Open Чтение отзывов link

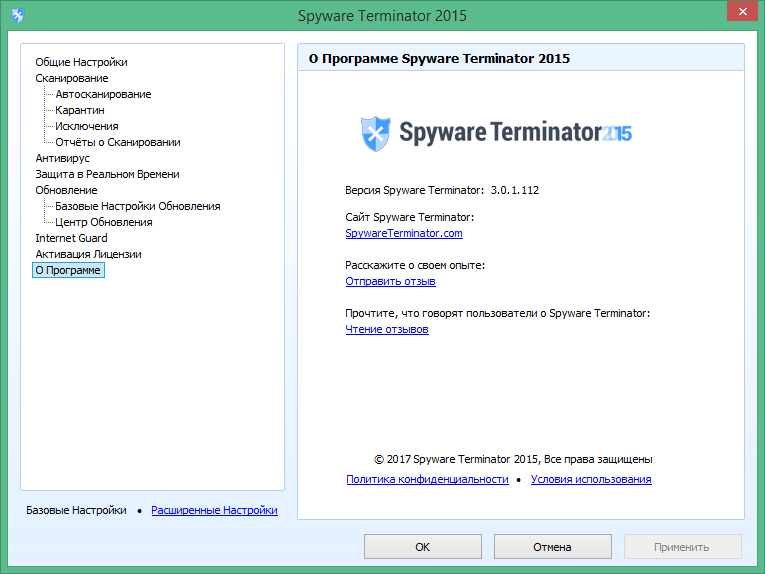[387, 329]
